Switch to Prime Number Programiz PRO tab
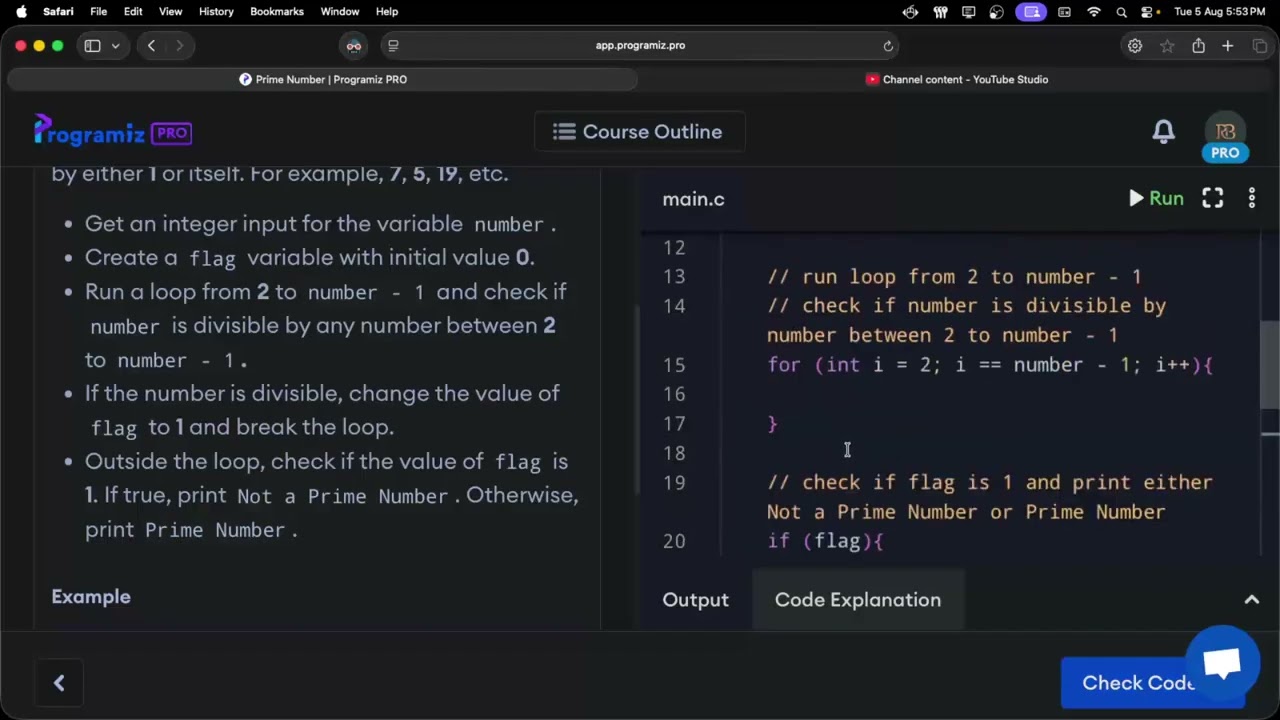Image resolution: width=1280 pixels, height=720 pixels. (x=323, y=79)
